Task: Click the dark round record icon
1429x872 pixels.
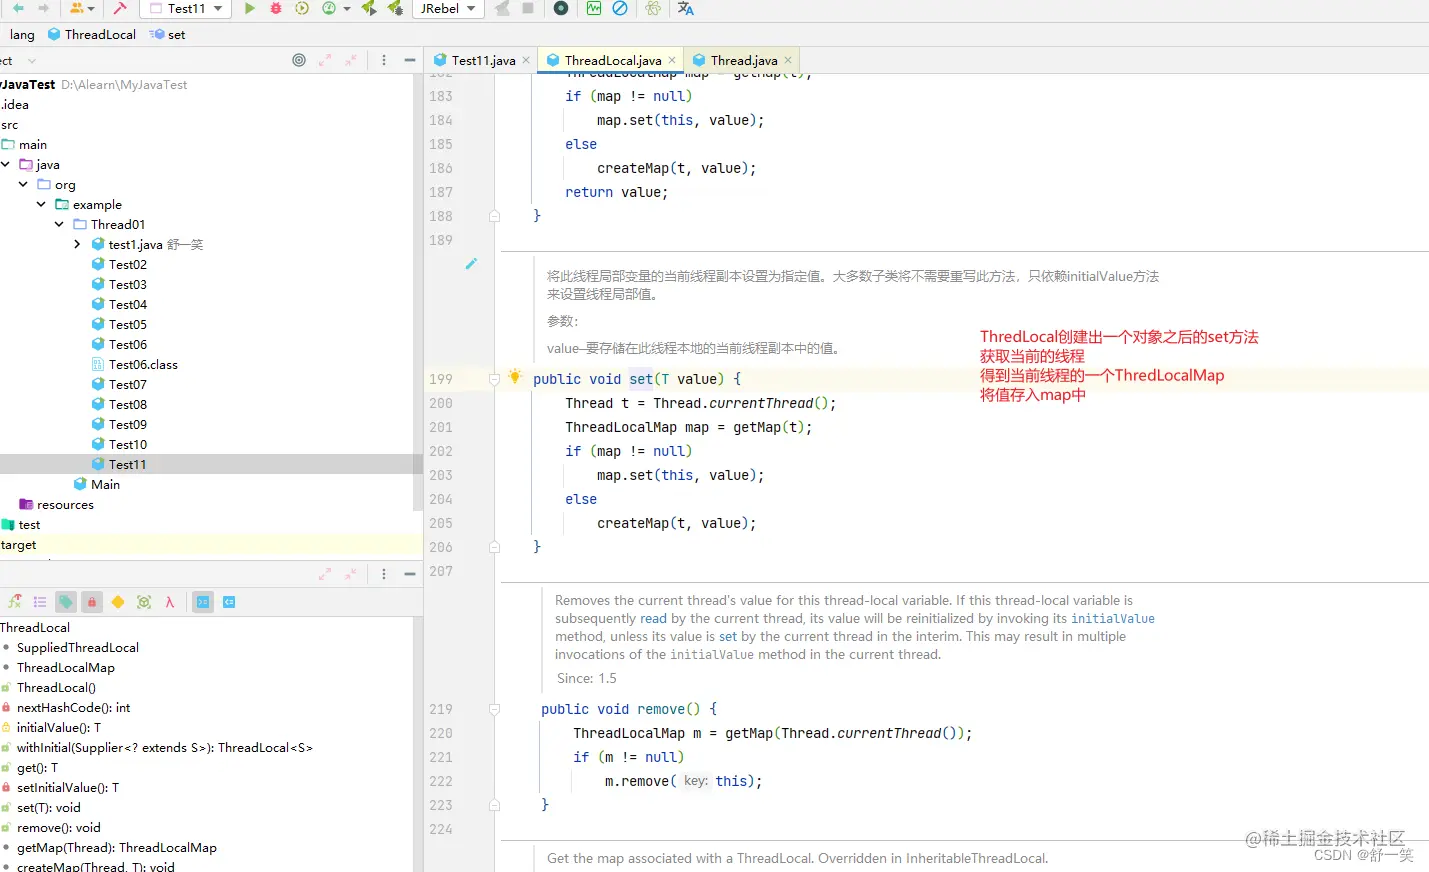Action: click(561, 8)
